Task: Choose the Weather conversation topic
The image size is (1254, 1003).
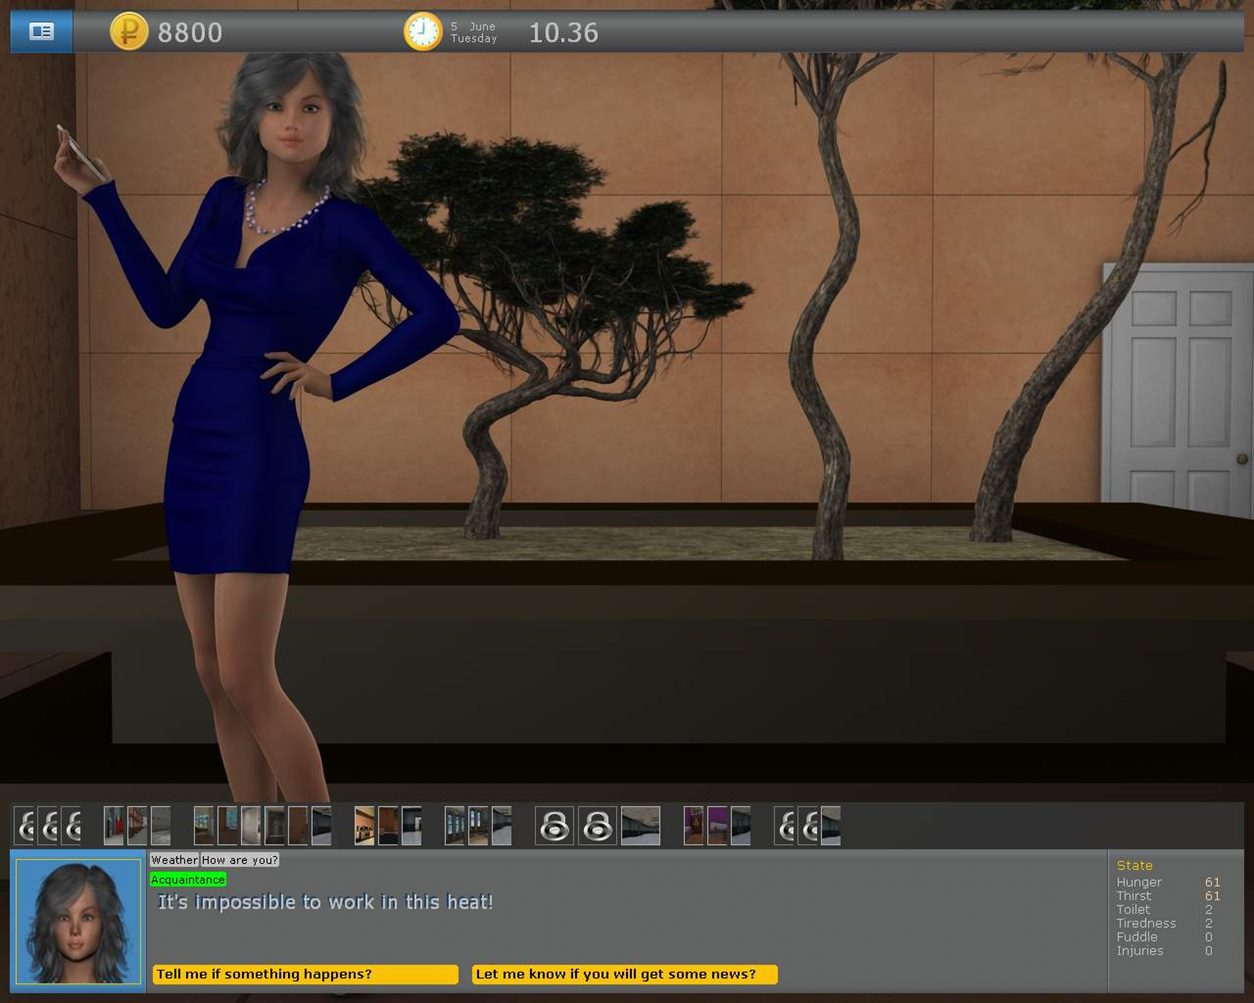Action: coord(174,860)
